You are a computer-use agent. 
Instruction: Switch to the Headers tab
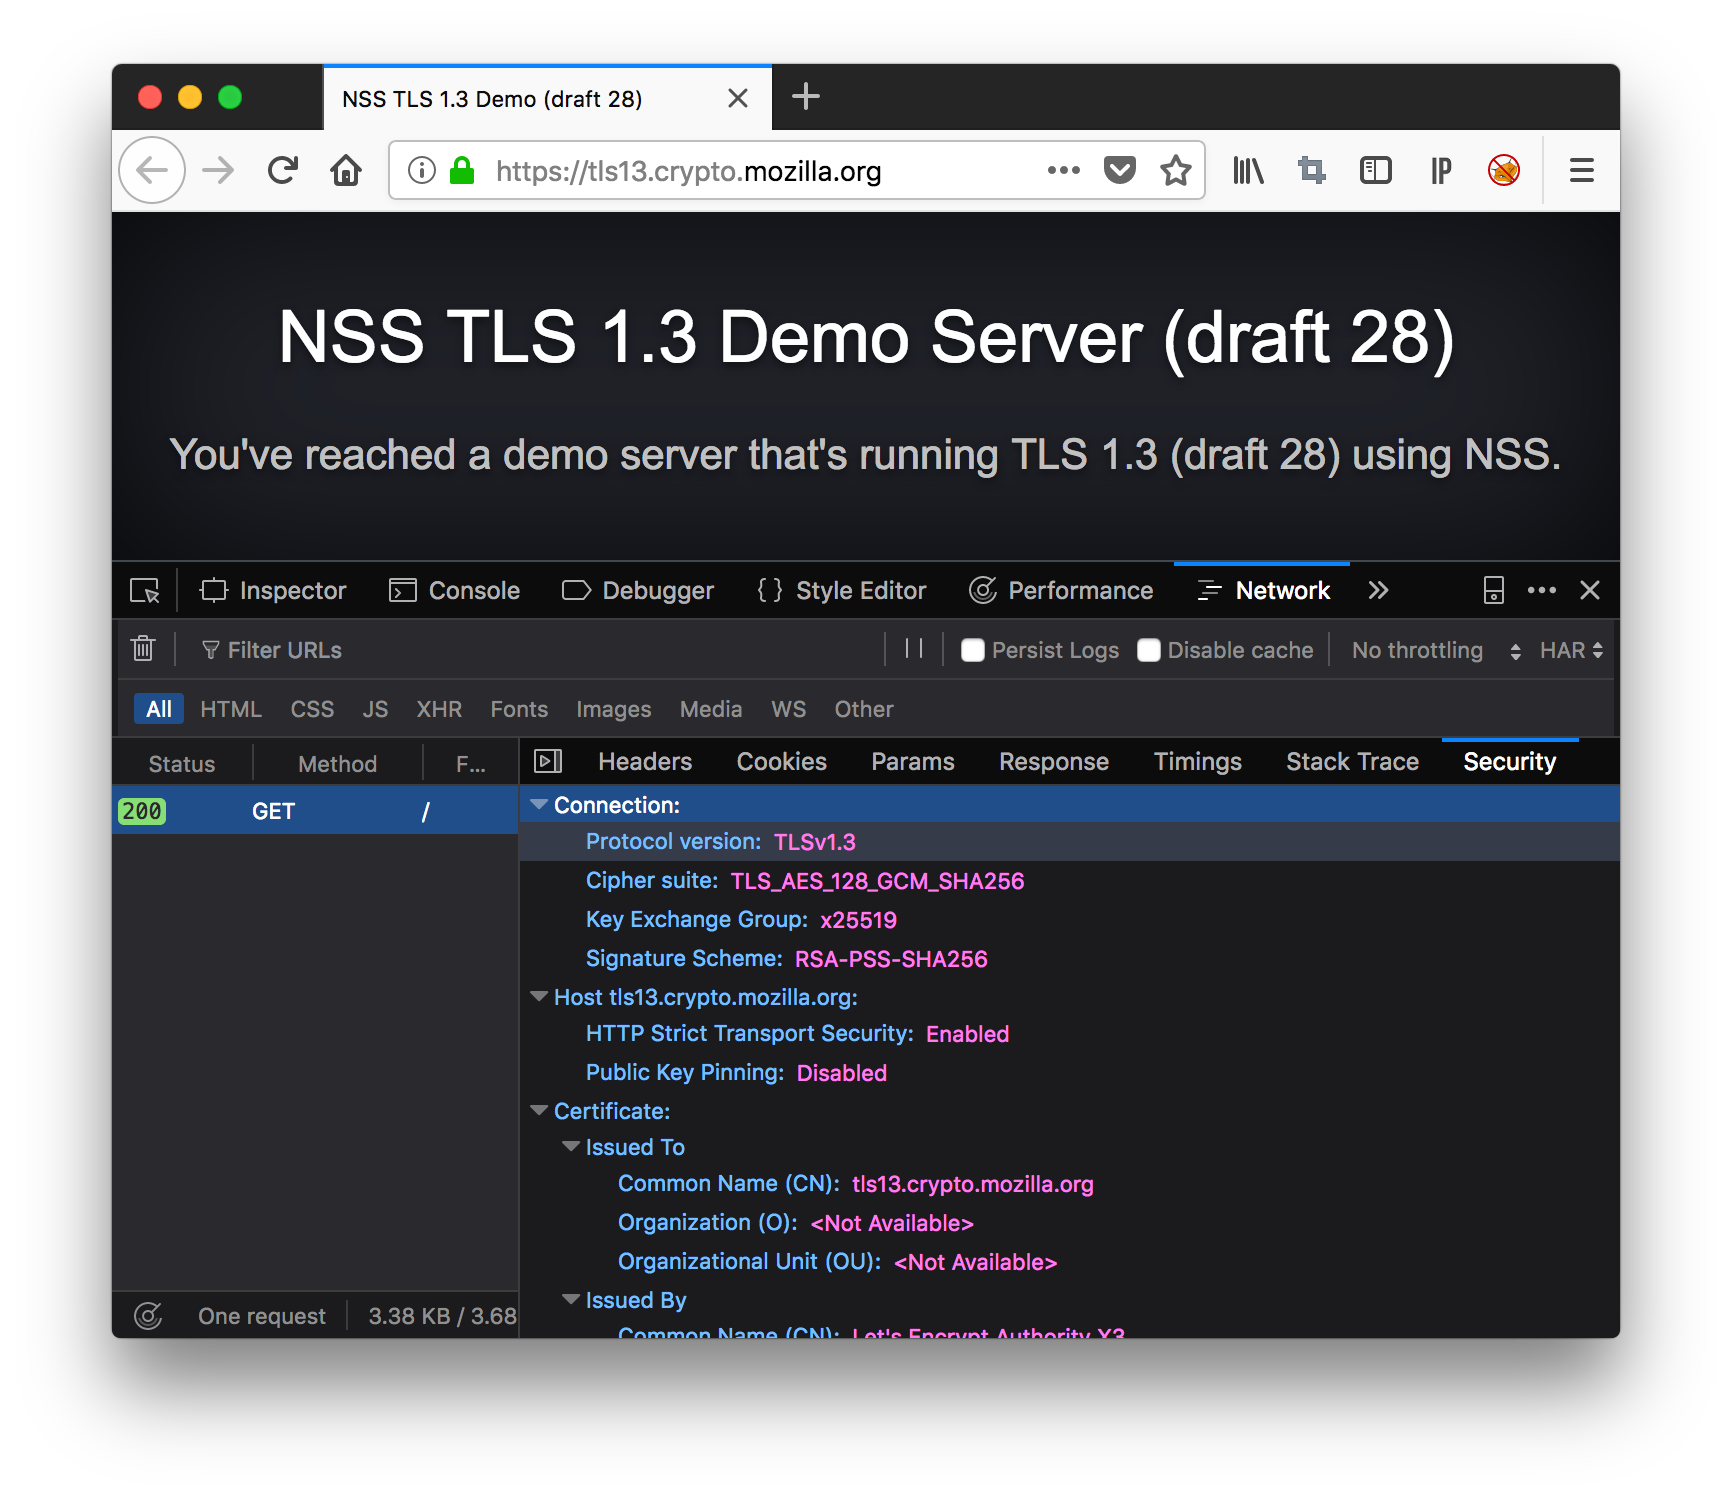pyautogui.click(x=645, y=762)
